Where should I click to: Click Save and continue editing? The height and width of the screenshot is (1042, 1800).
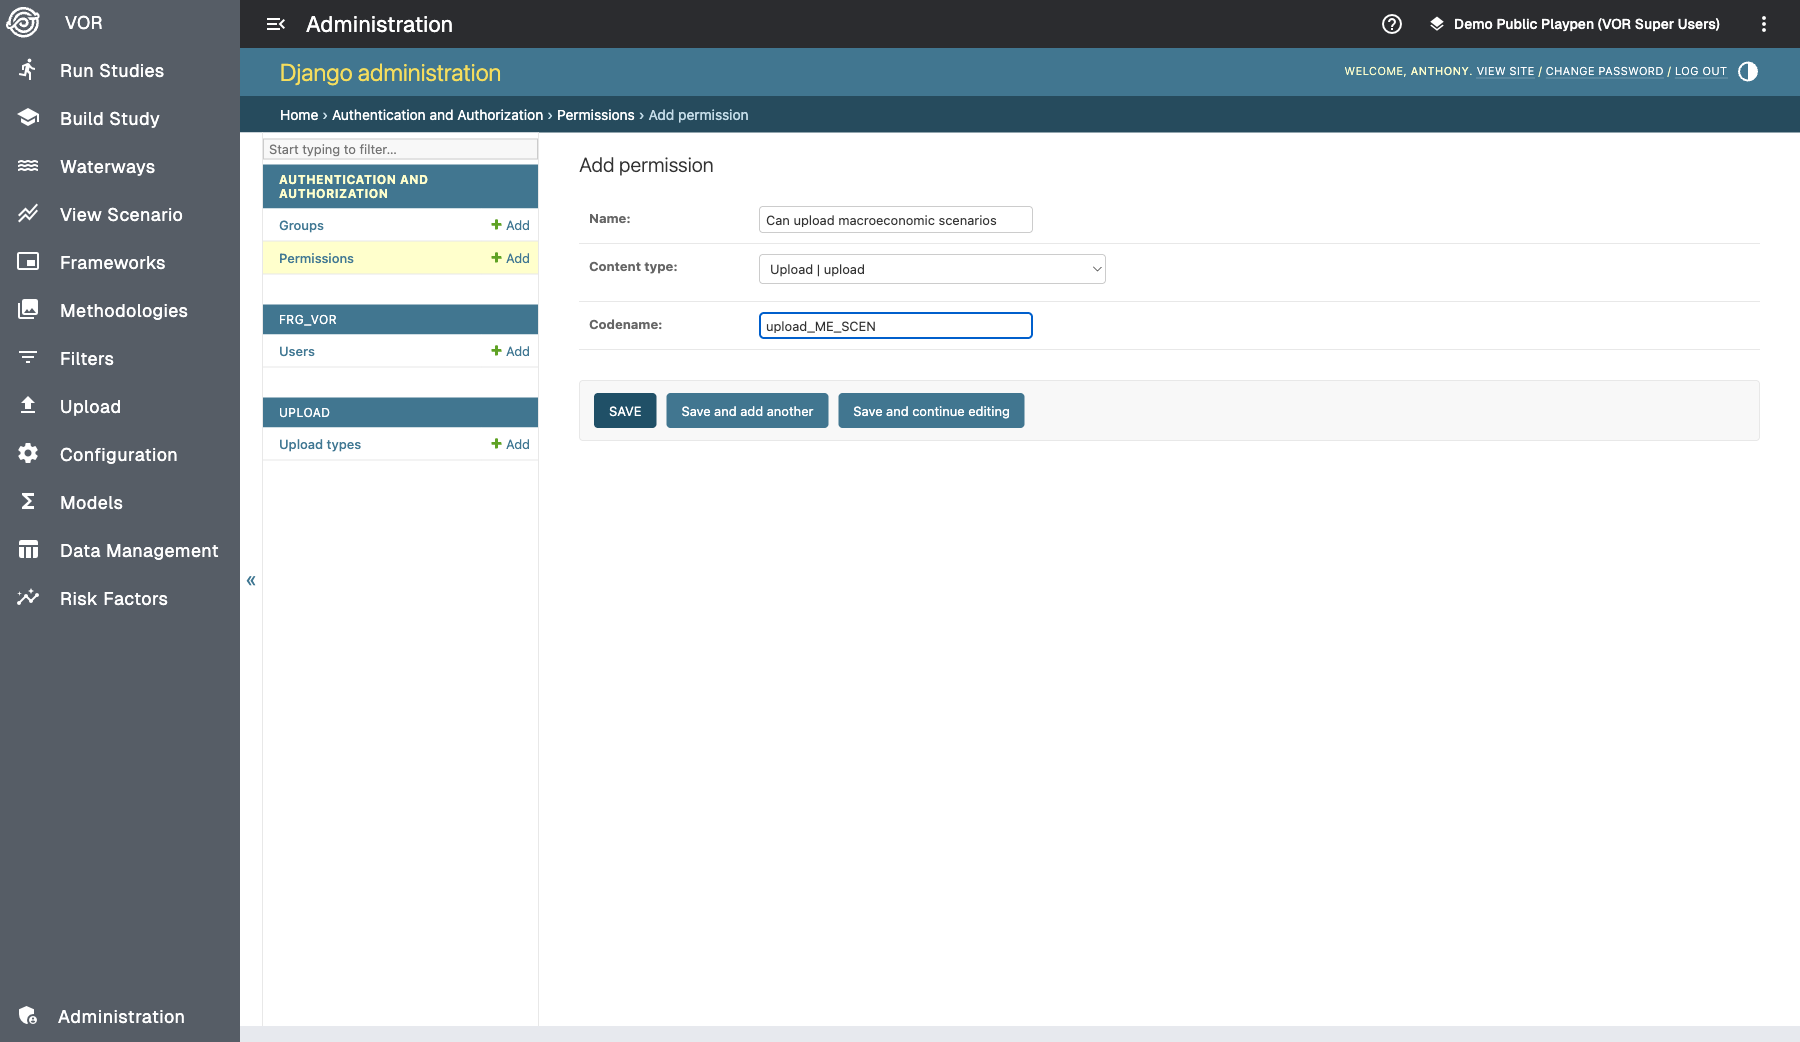931,411
